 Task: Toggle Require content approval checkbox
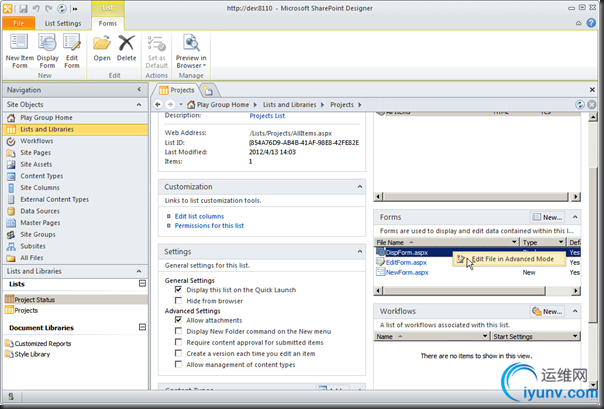point(178,342)
